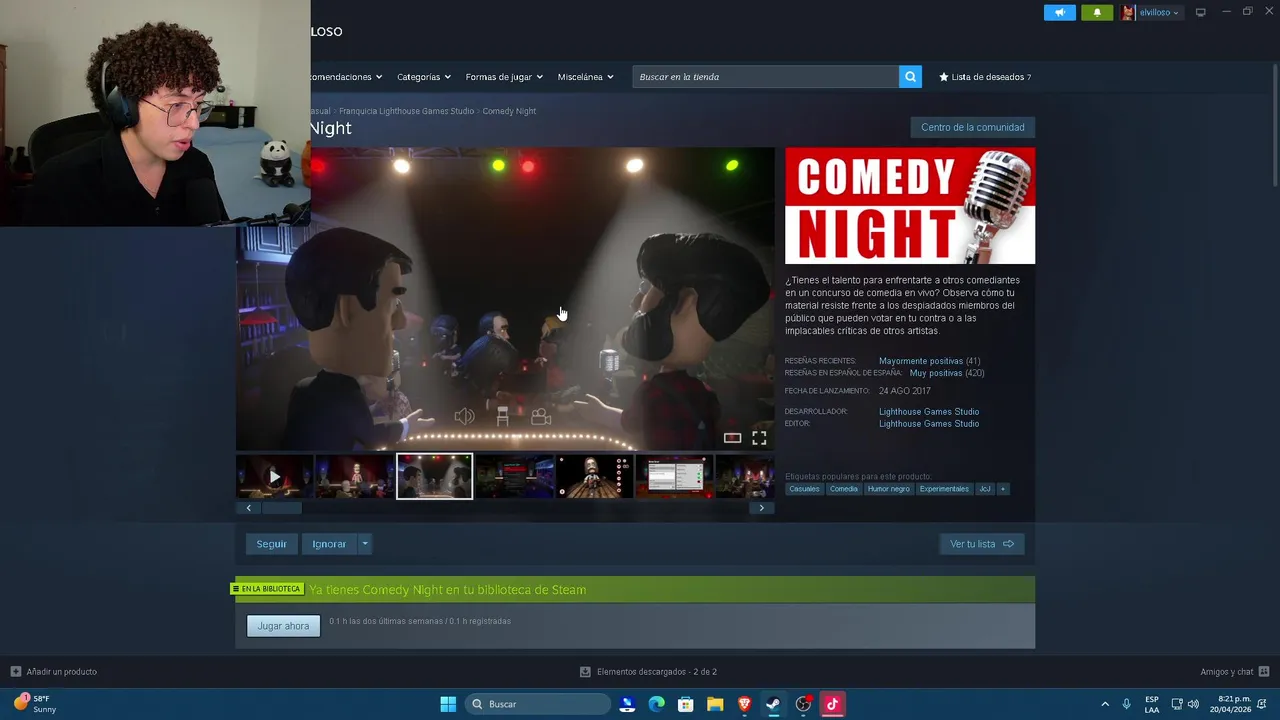Focus the Buscar en la tienda field
Screen dimensions: 1280x720
765,77
